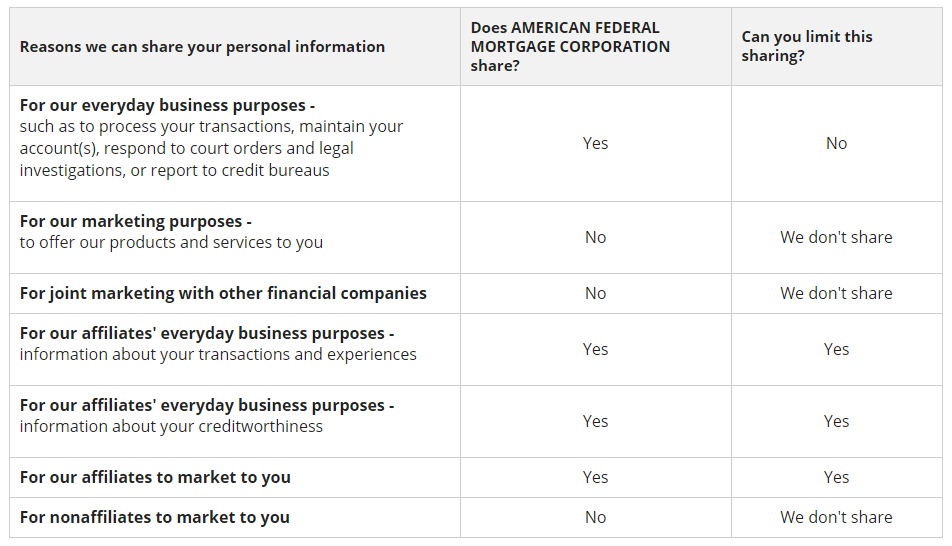Click the 'Can you limit this sharing?' header
This screenshot has height=546, width=952.
point(807,47)
